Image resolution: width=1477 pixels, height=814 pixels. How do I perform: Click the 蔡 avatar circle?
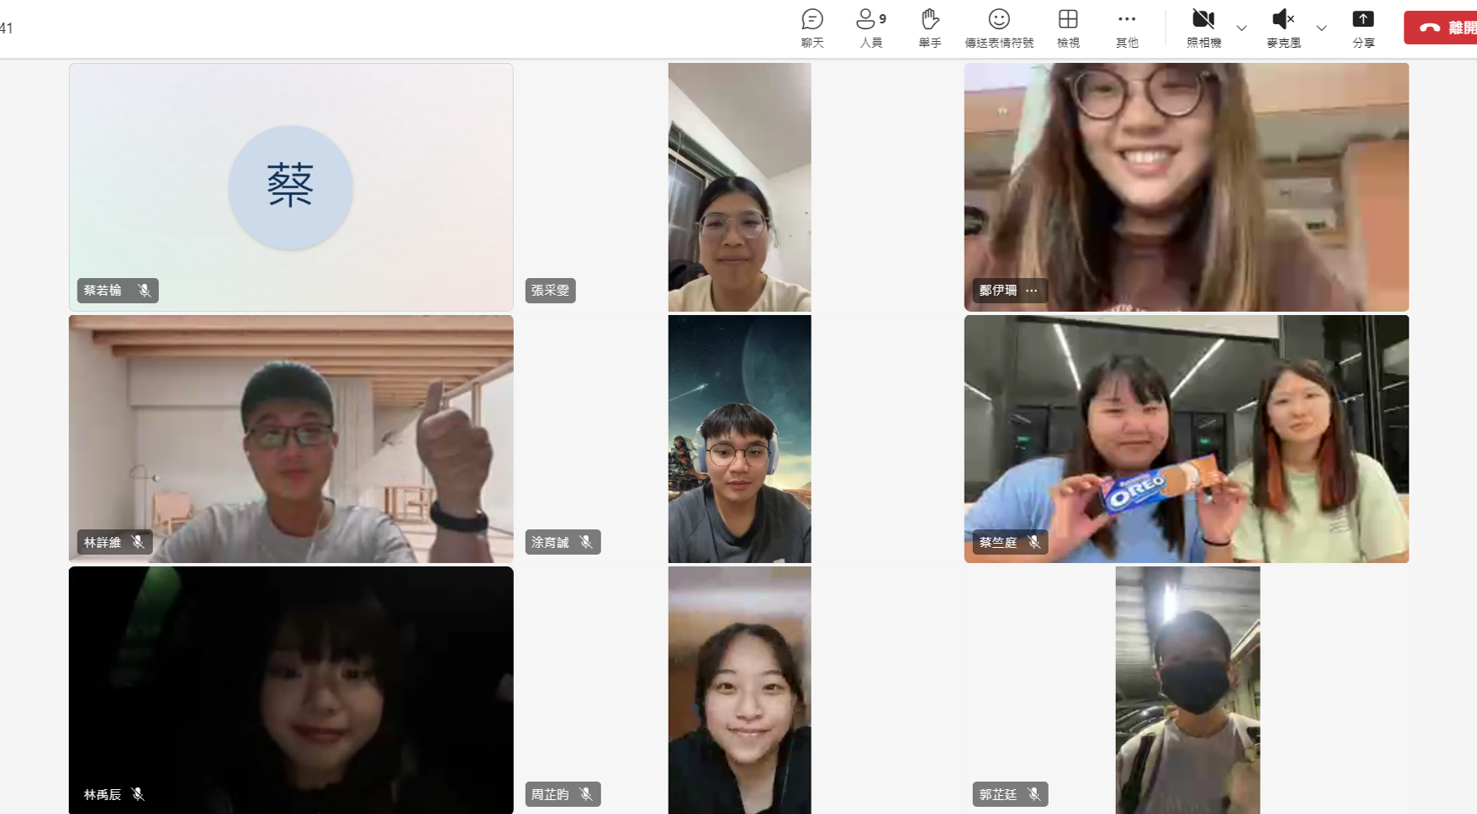290,187
